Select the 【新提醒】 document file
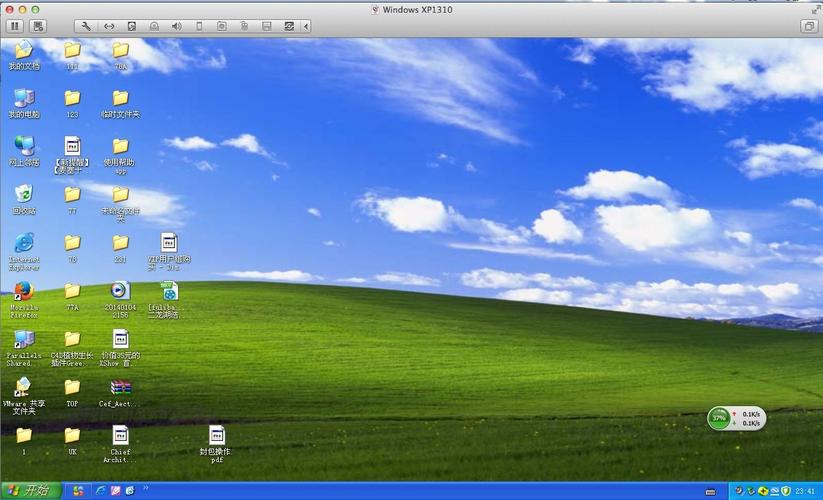The height and width of the screenshot is (500, 823). click(x=72, y=155)
